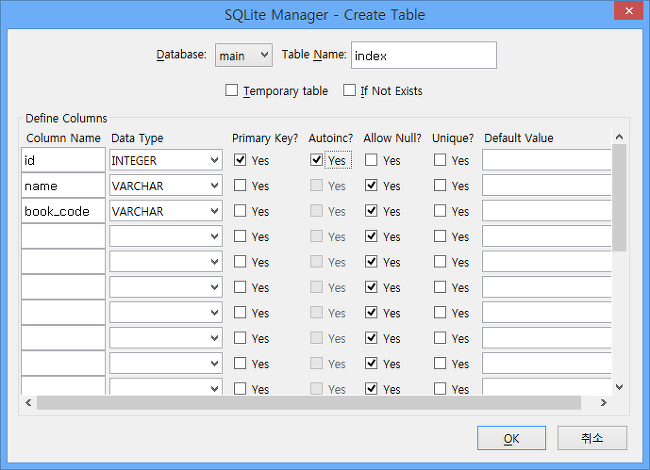The image size is (650, 470).
Task: Click the horizontal scrollbar track
Action: pos(309,402)
